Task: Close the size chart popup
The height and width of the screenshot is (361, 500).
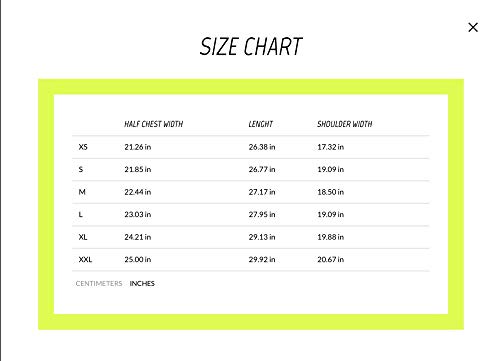Action: pyautogui.click(x=473, y=27)
